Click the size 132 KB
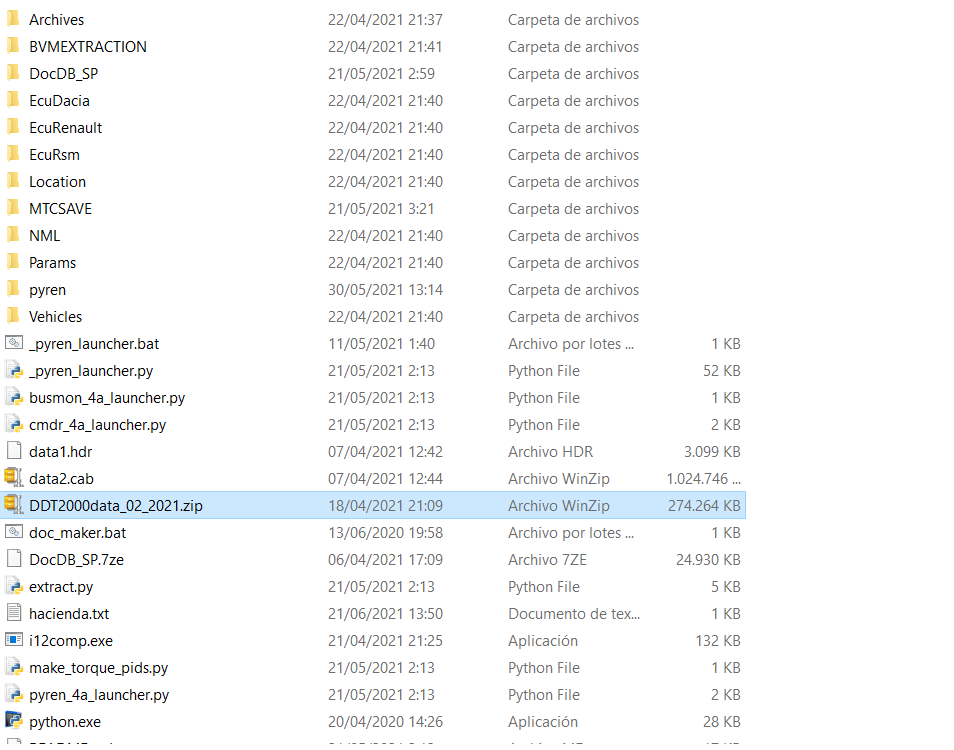The height and width of the screenshot is (750, 954). [x=718, y=641]
